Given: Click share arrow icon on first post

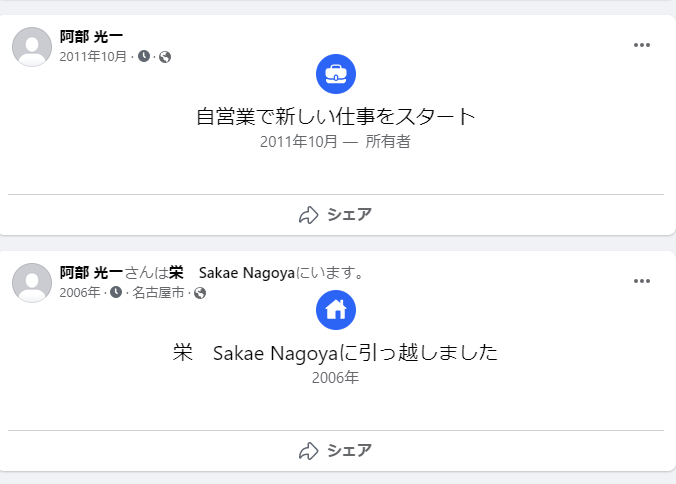Looking at the screenshot, I should point(308,215).
